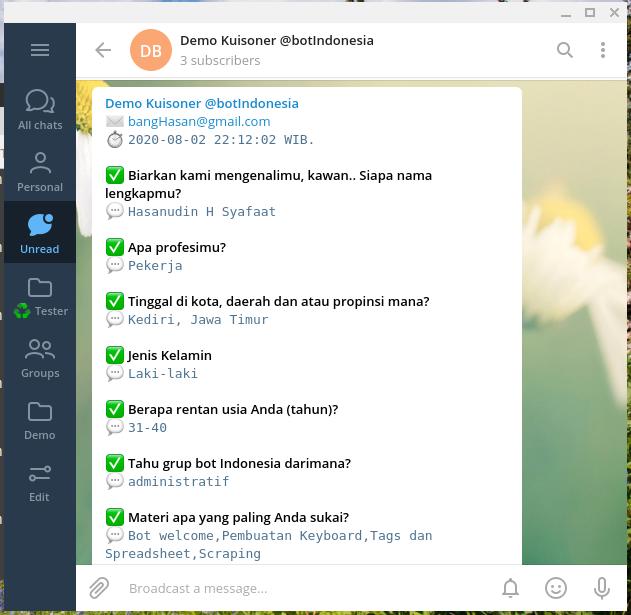
Task: Click the 3 subscribers text
Action: pos(220,60)
